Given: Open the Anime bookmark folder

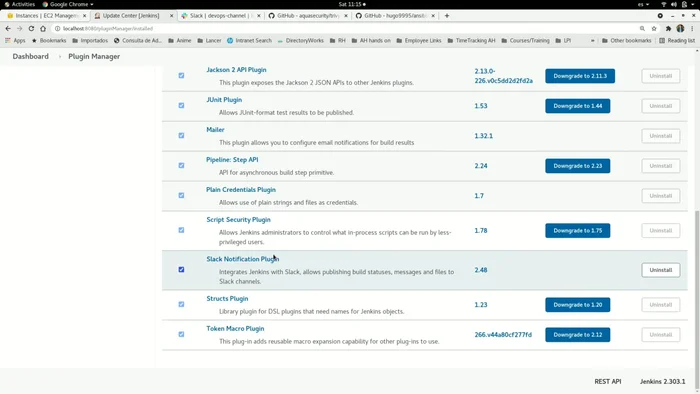Looking at the screenshot, I should pos(179,41).
